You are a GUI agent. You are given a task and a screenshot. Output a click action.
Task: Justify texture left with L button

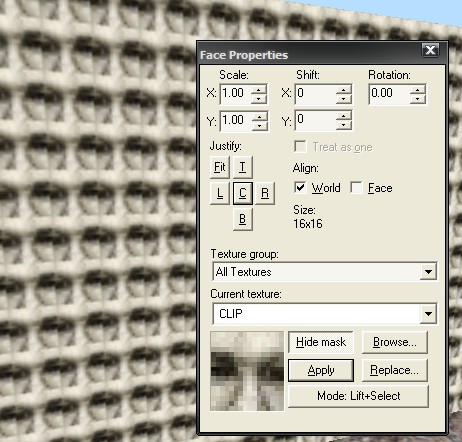(x=220, y=193)
